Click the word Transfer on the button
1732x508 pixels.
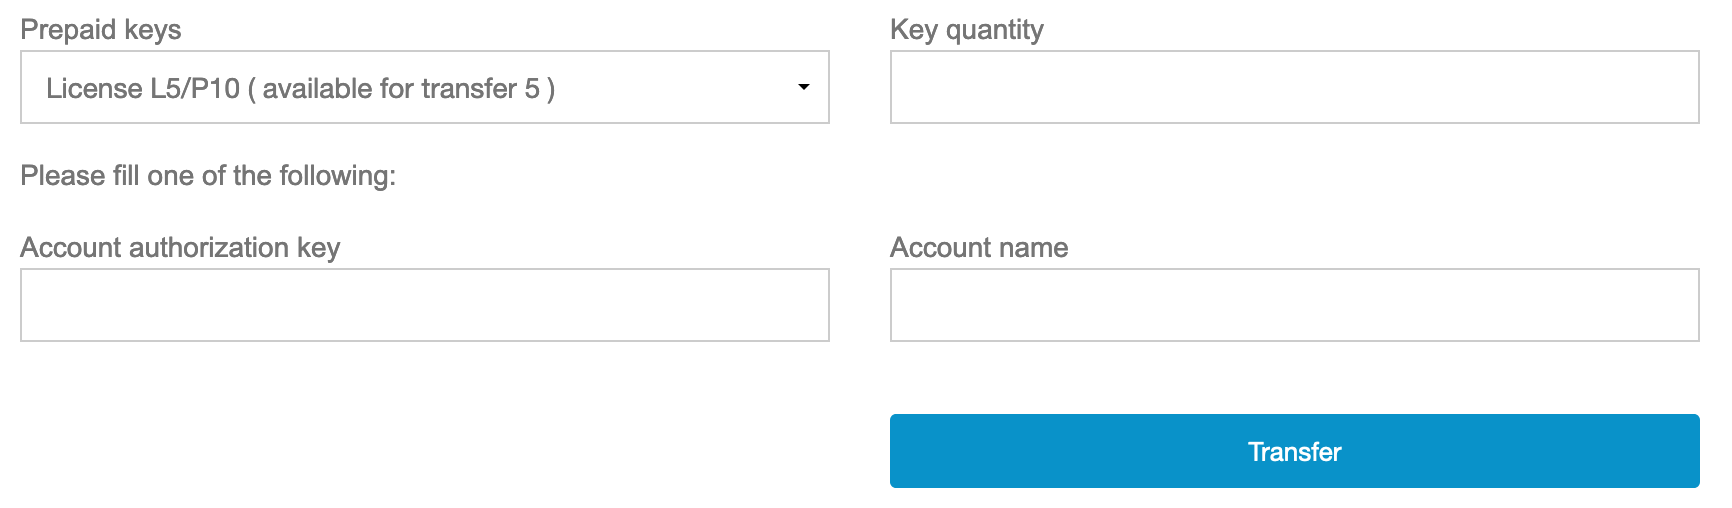(x=1294, y=452)
